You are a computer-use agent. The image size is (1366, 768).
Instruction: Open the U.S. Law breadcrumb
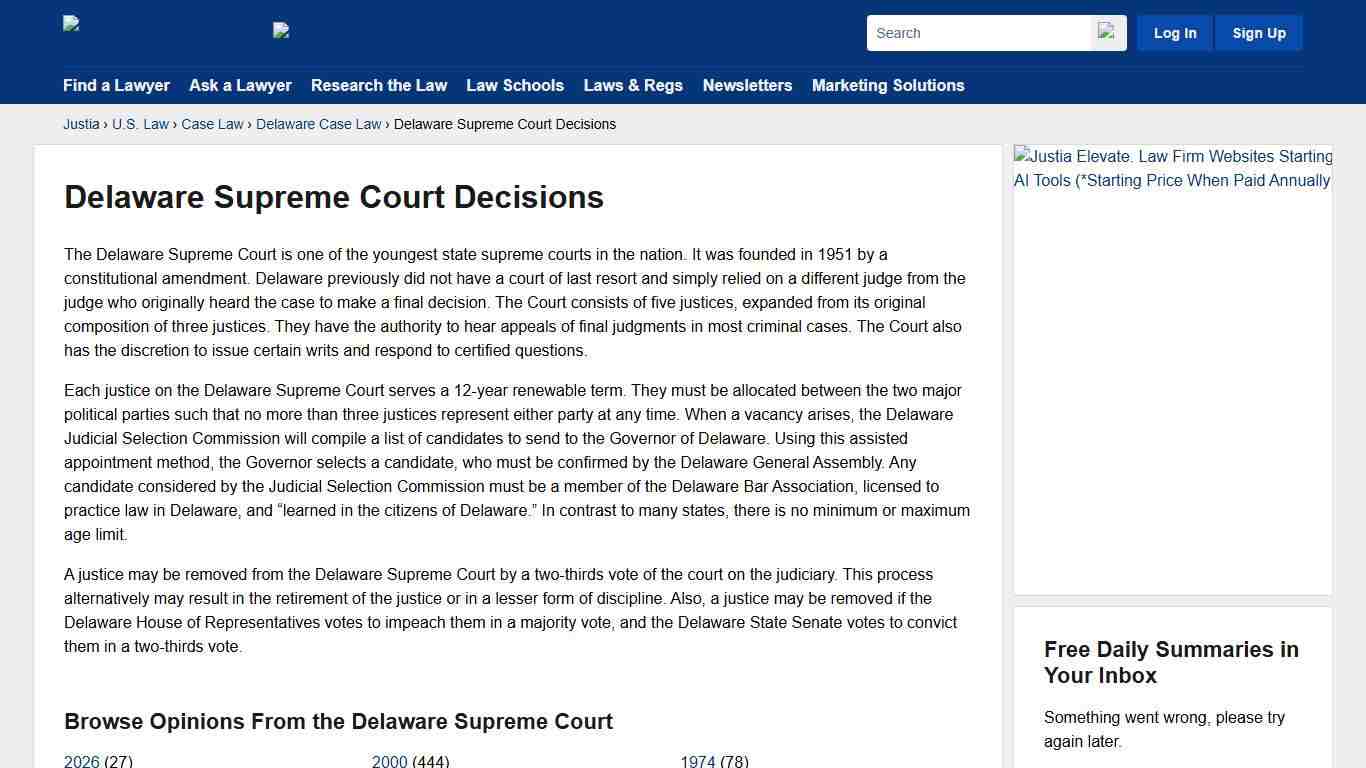(140, 124)
